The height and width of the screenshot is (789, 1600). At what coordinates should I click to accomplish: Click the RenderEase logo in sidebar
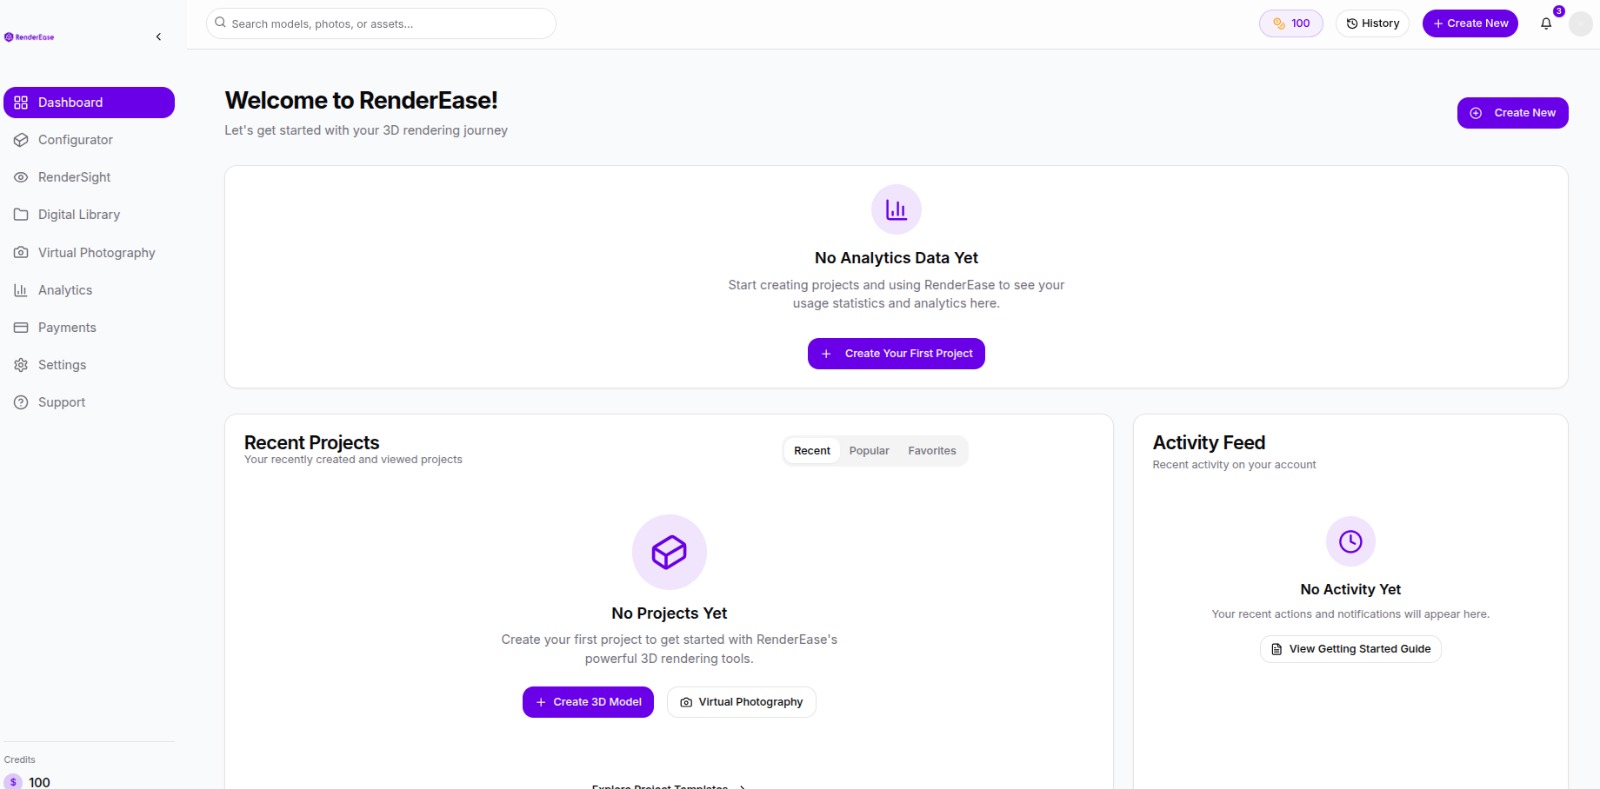coord(30,37)
